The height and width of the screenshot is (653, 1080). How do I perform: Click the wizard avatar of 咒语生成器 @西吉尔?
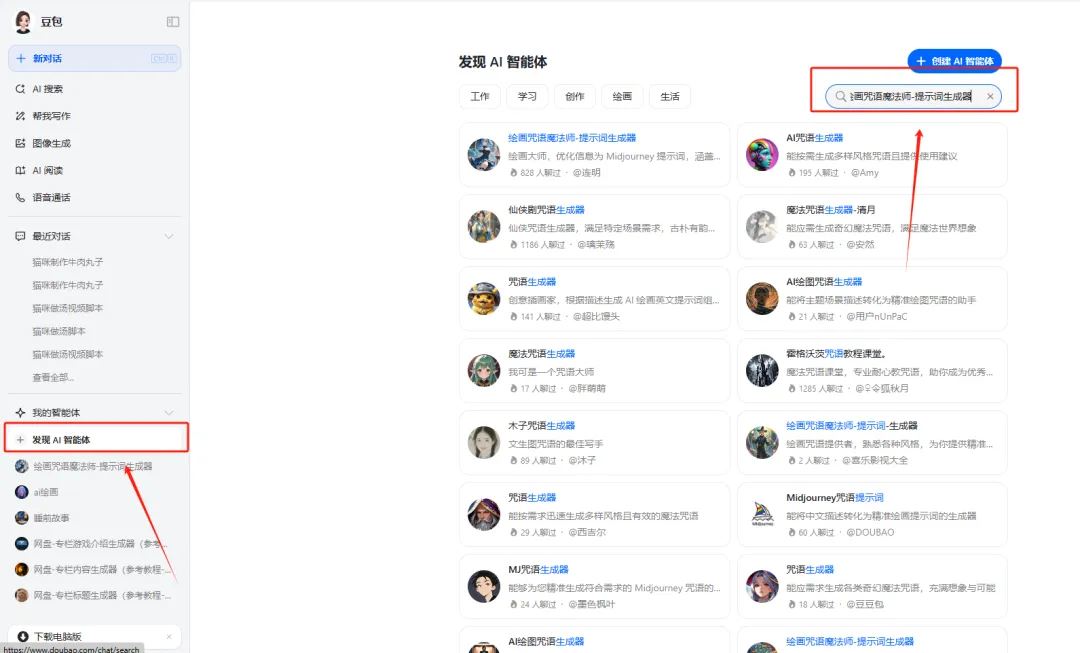point(484,515)
